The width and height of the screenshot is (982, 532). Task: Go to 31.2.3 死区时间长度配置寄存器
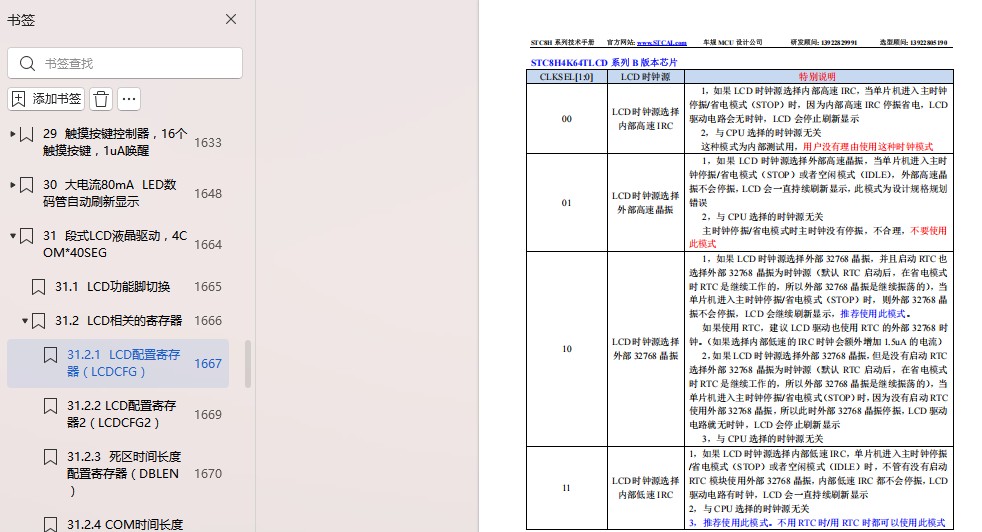[x=123, y=474]
